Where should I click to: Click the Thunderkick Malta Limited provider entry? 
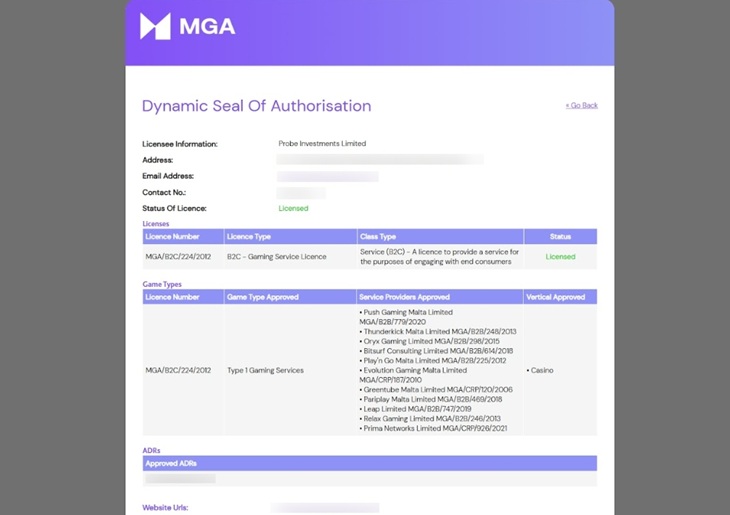pos(438,332)
